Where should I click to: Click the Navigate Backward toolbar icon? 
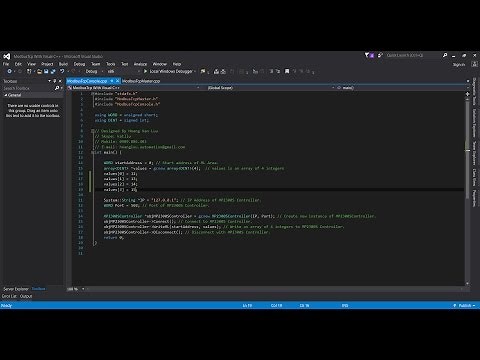(9, 71)
